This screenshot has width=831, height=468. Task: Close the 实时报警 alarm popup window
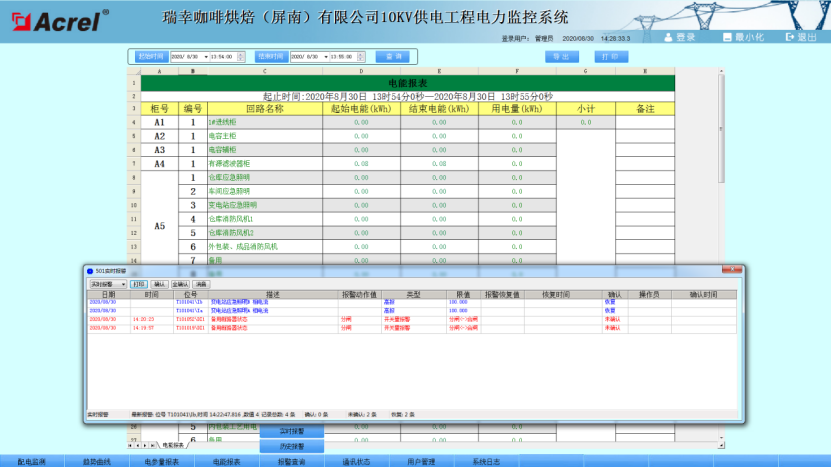(732, 271)
